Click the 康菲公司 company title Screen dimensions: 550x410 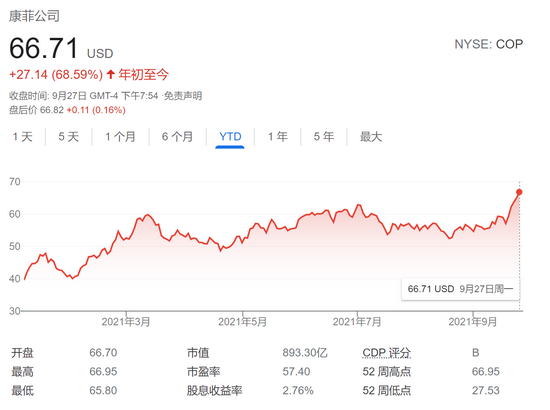34,16
